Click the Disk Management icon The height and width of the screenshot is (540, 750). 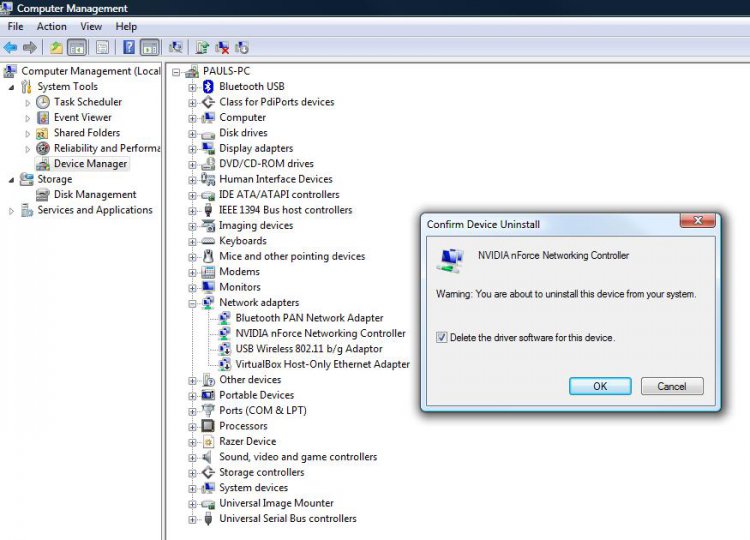pyautogui.click(x=43, y=195)
